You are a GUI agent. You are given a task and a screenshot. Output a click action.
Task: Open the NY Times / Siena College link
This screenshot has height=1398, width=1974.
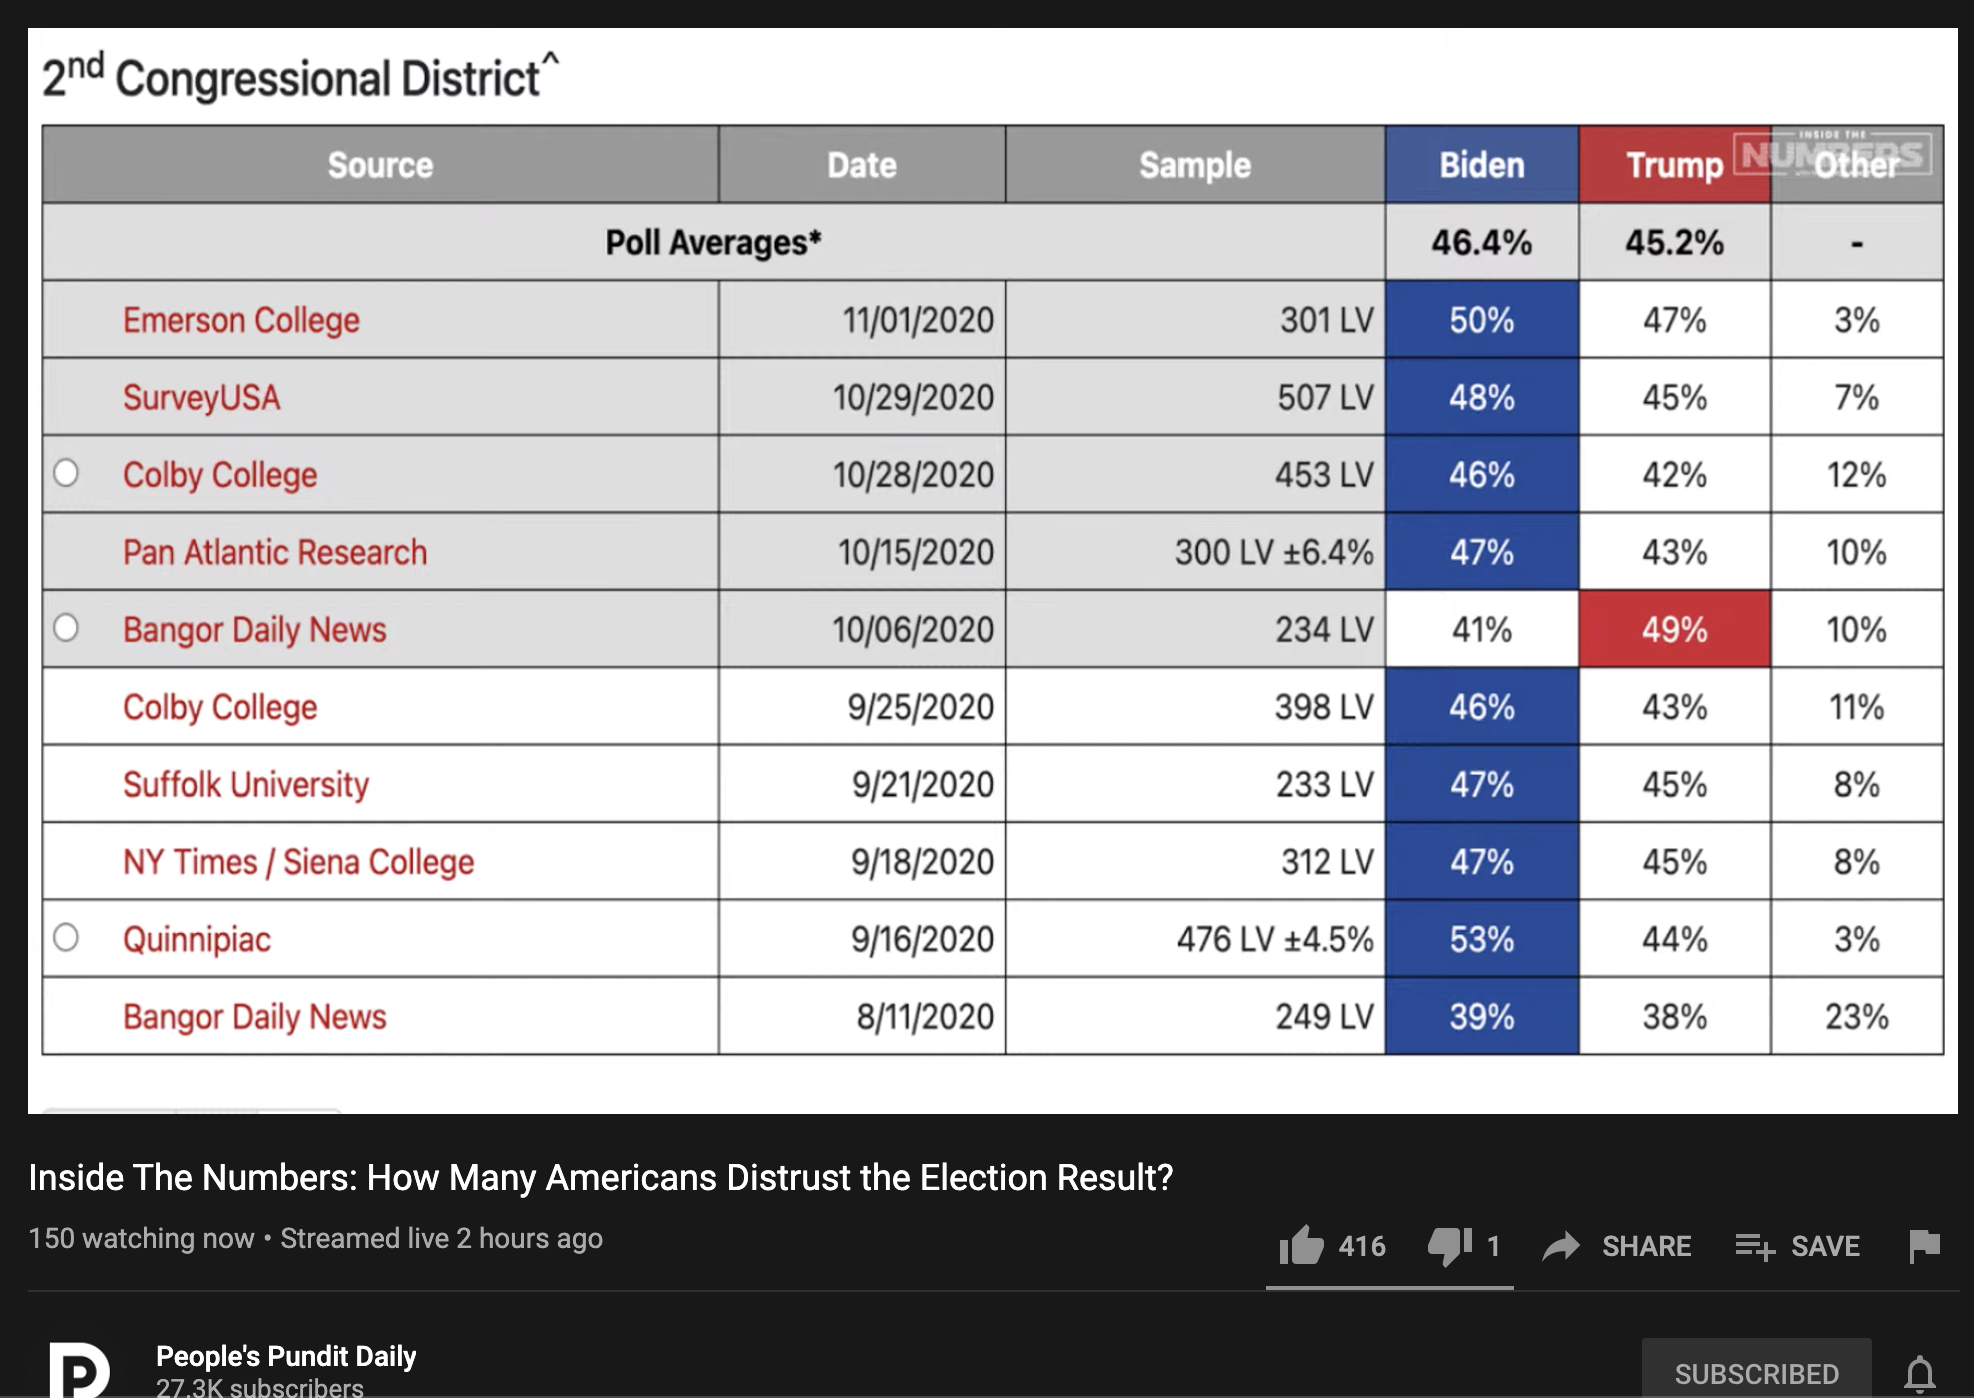click(x=298, y=862)
